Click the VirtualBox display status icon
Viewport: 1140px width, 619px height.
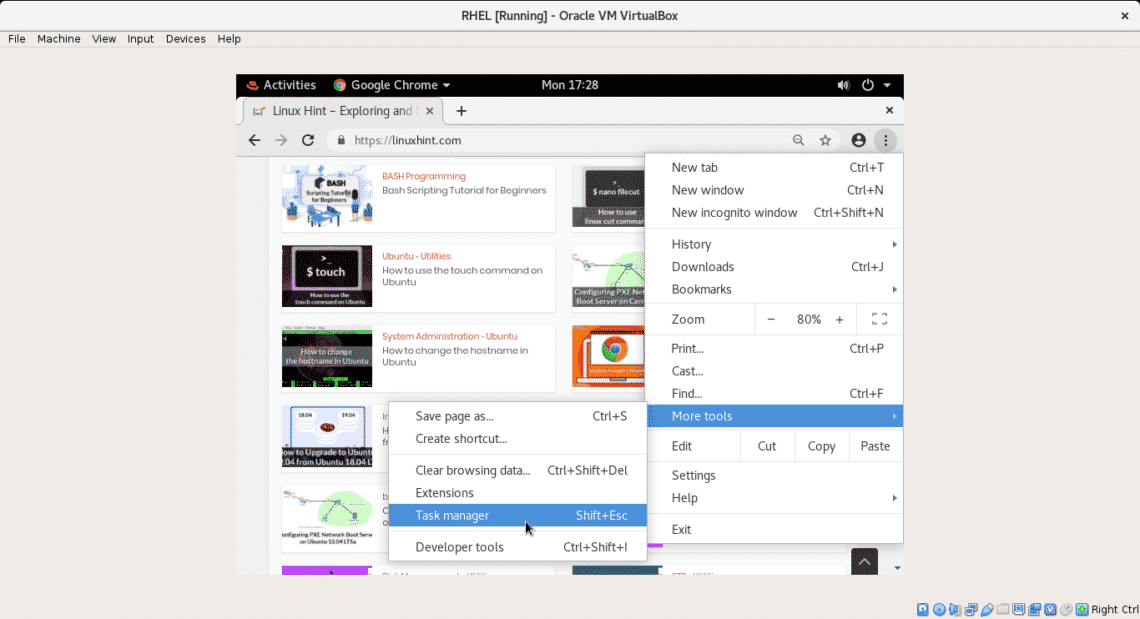(x=1019, y=610)
